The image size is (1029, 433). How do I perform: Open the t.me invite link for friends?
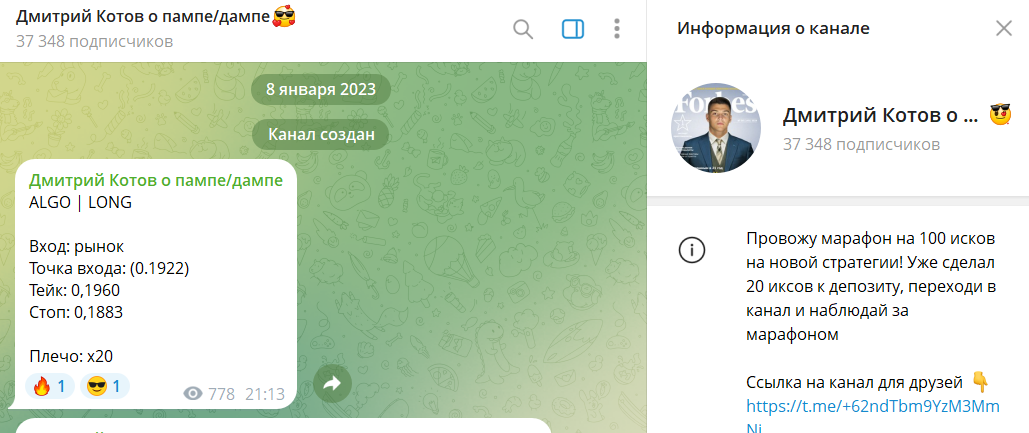click(x=873, y=415)
